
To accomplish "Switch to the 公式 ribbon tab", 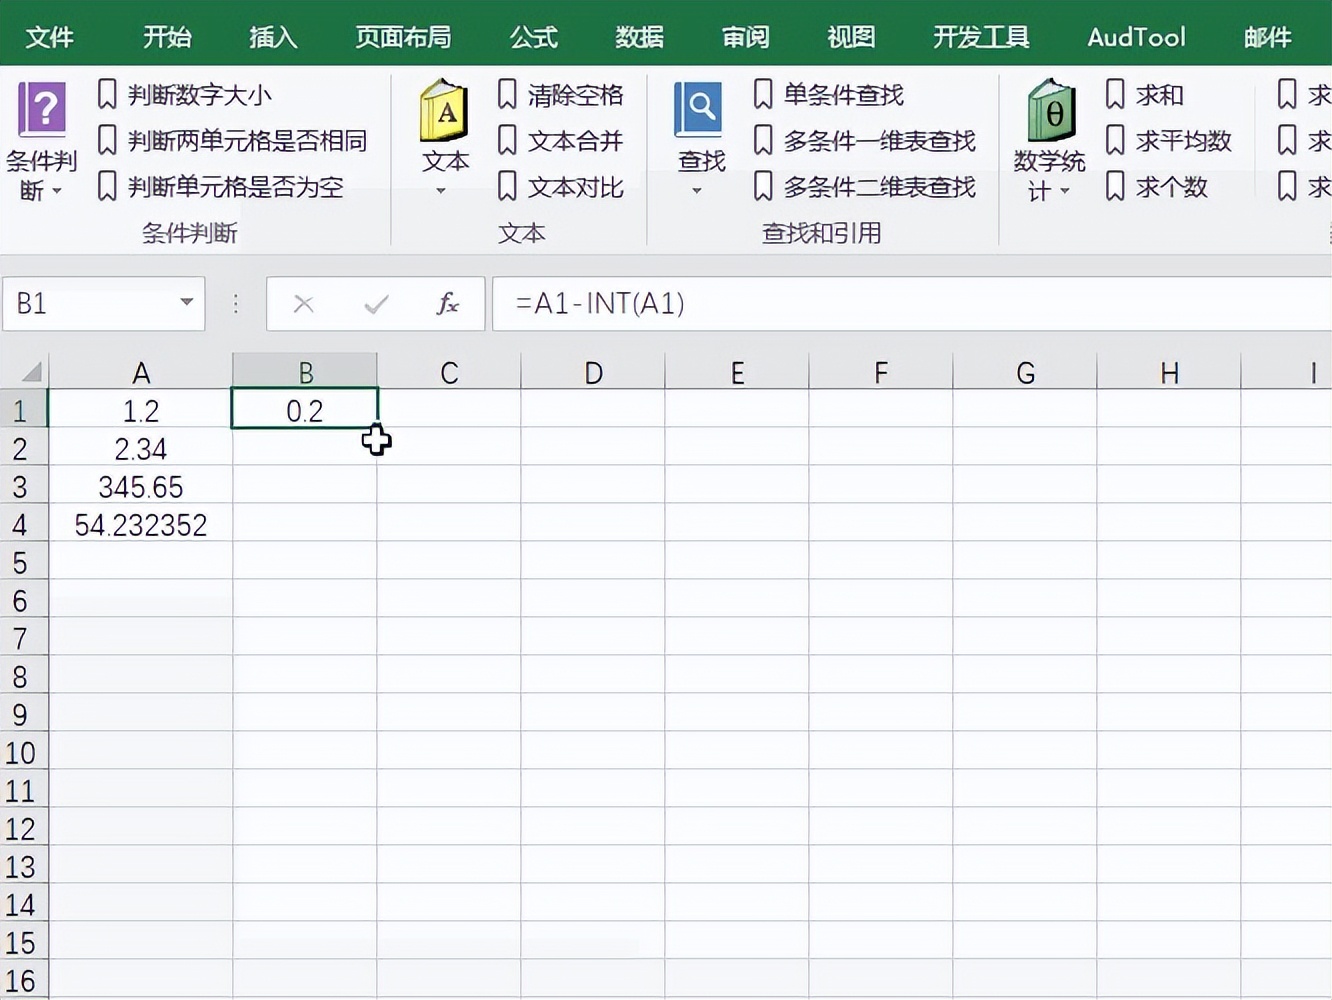I will click(x=532, y=37).
